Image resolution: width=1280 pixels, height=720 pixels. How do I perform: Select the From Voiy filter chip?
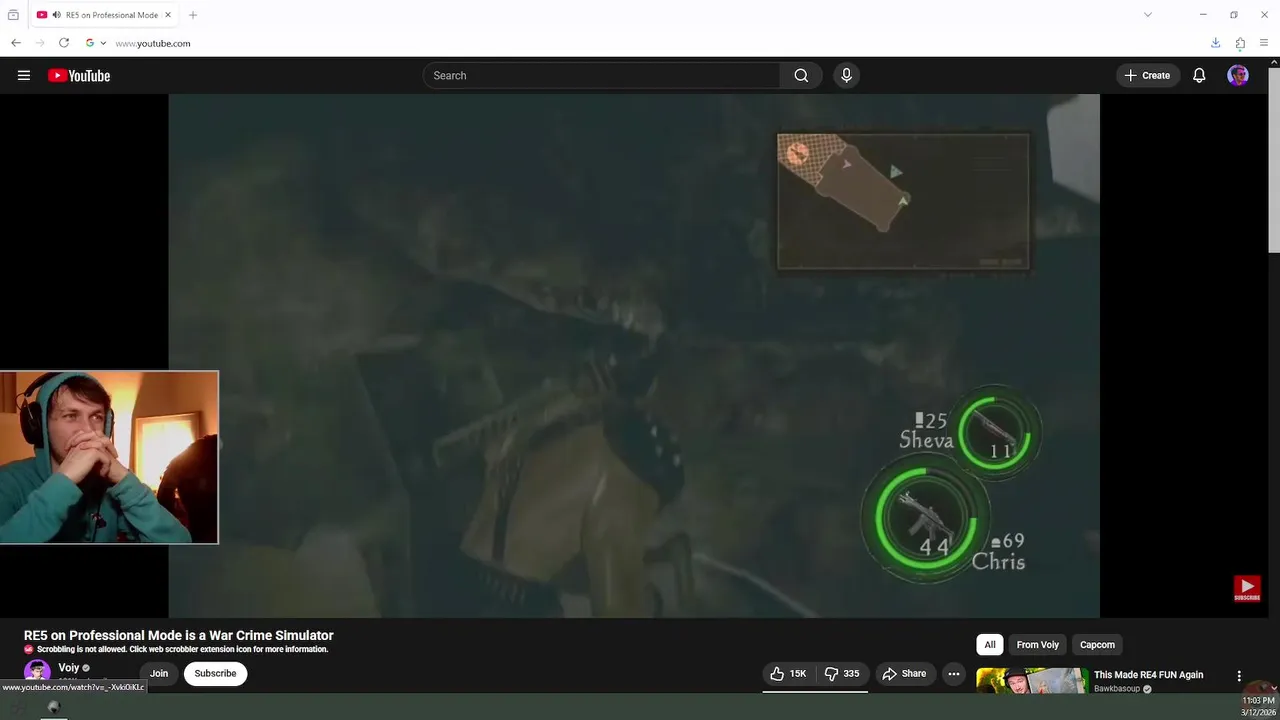point(1037,645)
